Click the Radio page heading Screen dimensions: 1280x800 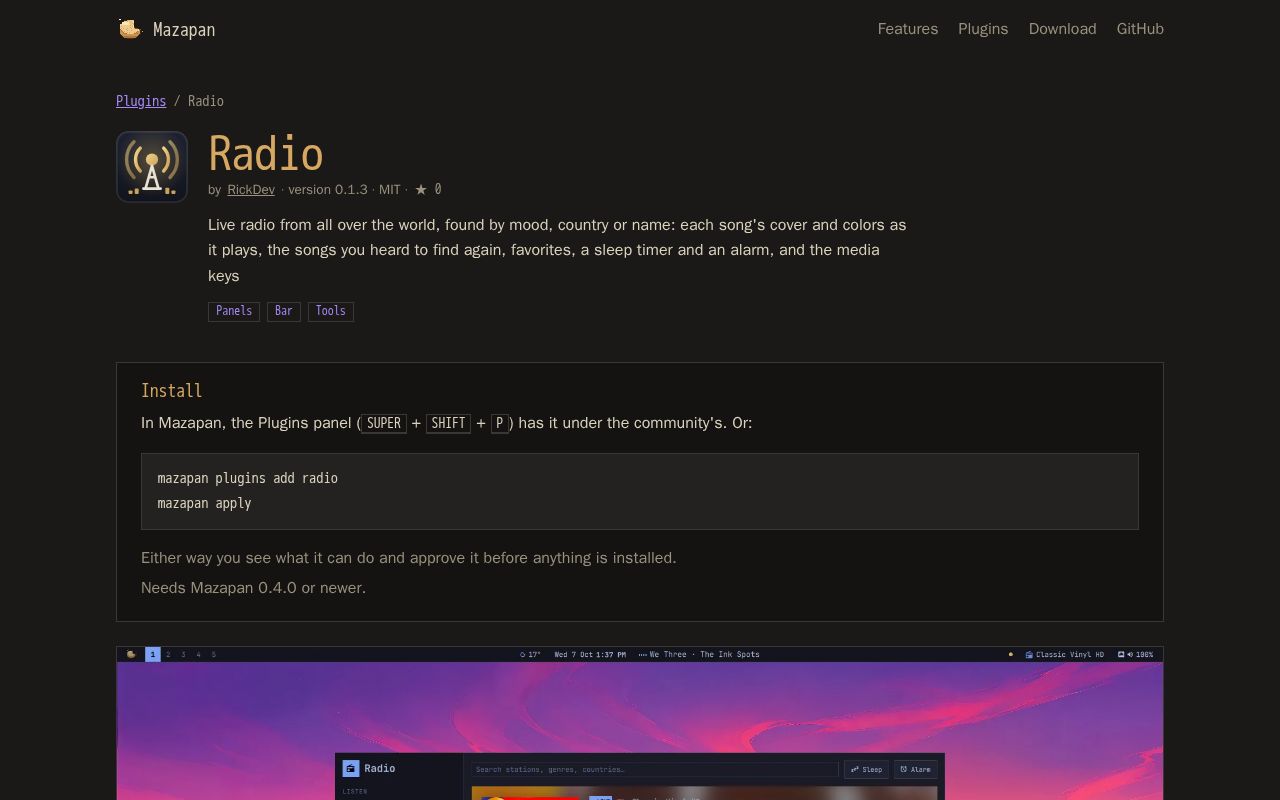click(266, 154)
